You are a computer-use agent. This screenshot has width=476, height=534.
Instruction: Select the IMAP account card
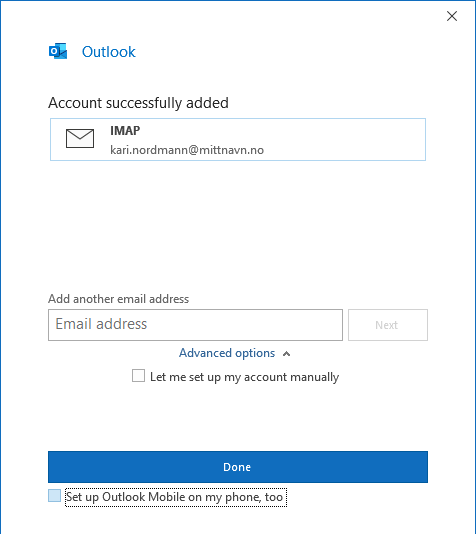(x=238, y=139)
